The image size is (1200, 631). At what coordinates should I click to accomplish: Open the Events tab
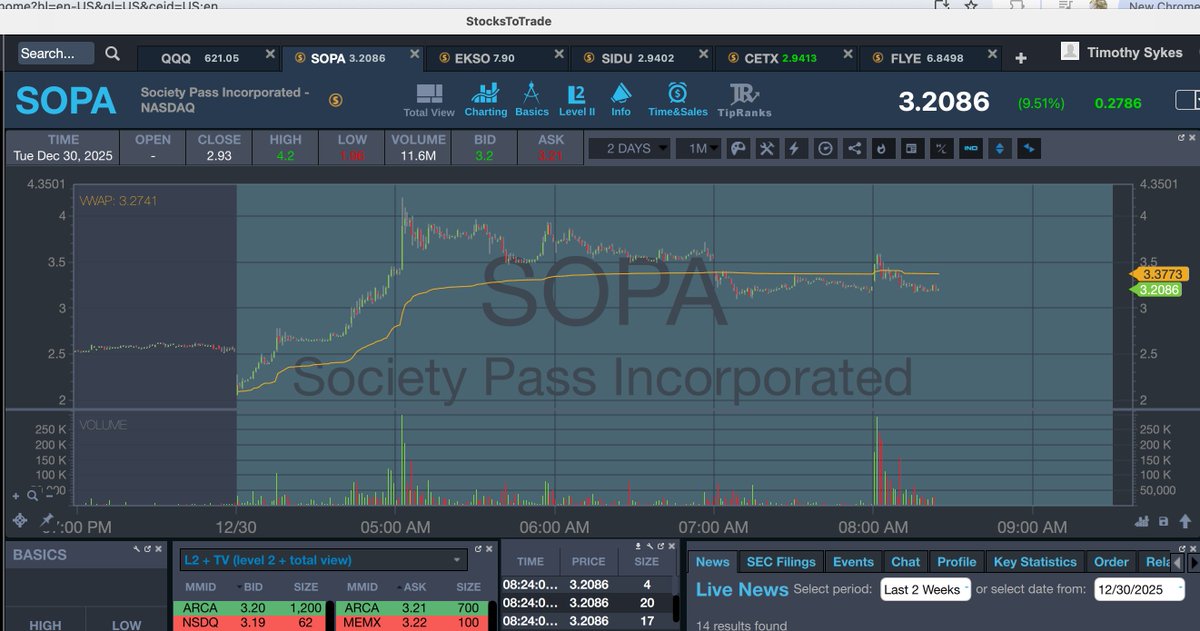pyautogui.click(x=853, y=562)
